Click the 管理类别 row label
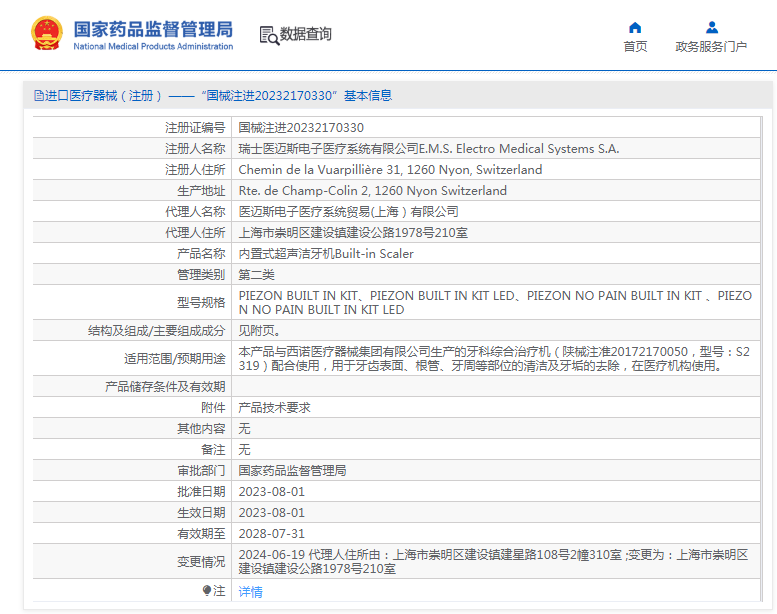777x614 pixels. 201,275
